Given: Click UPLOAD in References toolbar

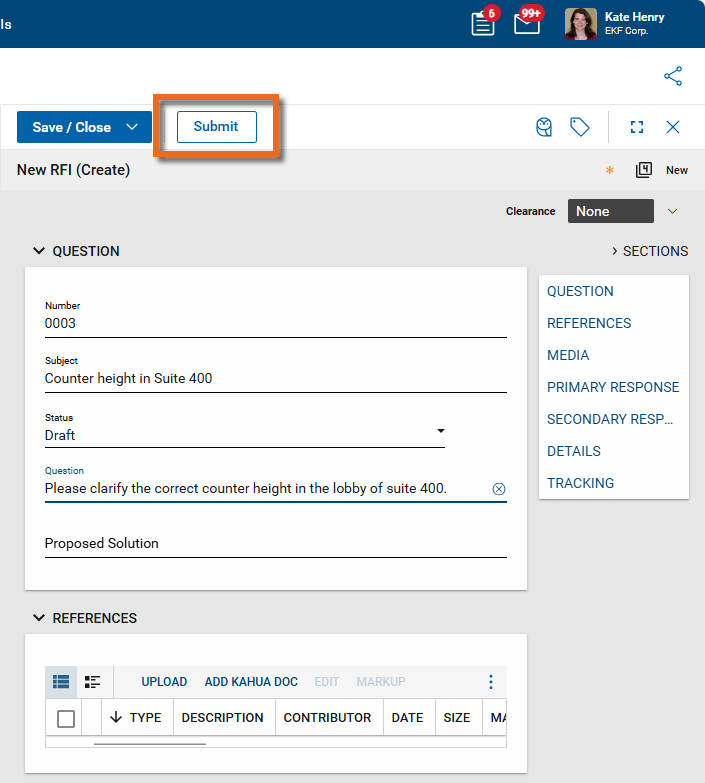Looking at the screenshot, I should (x=164, y=682).
